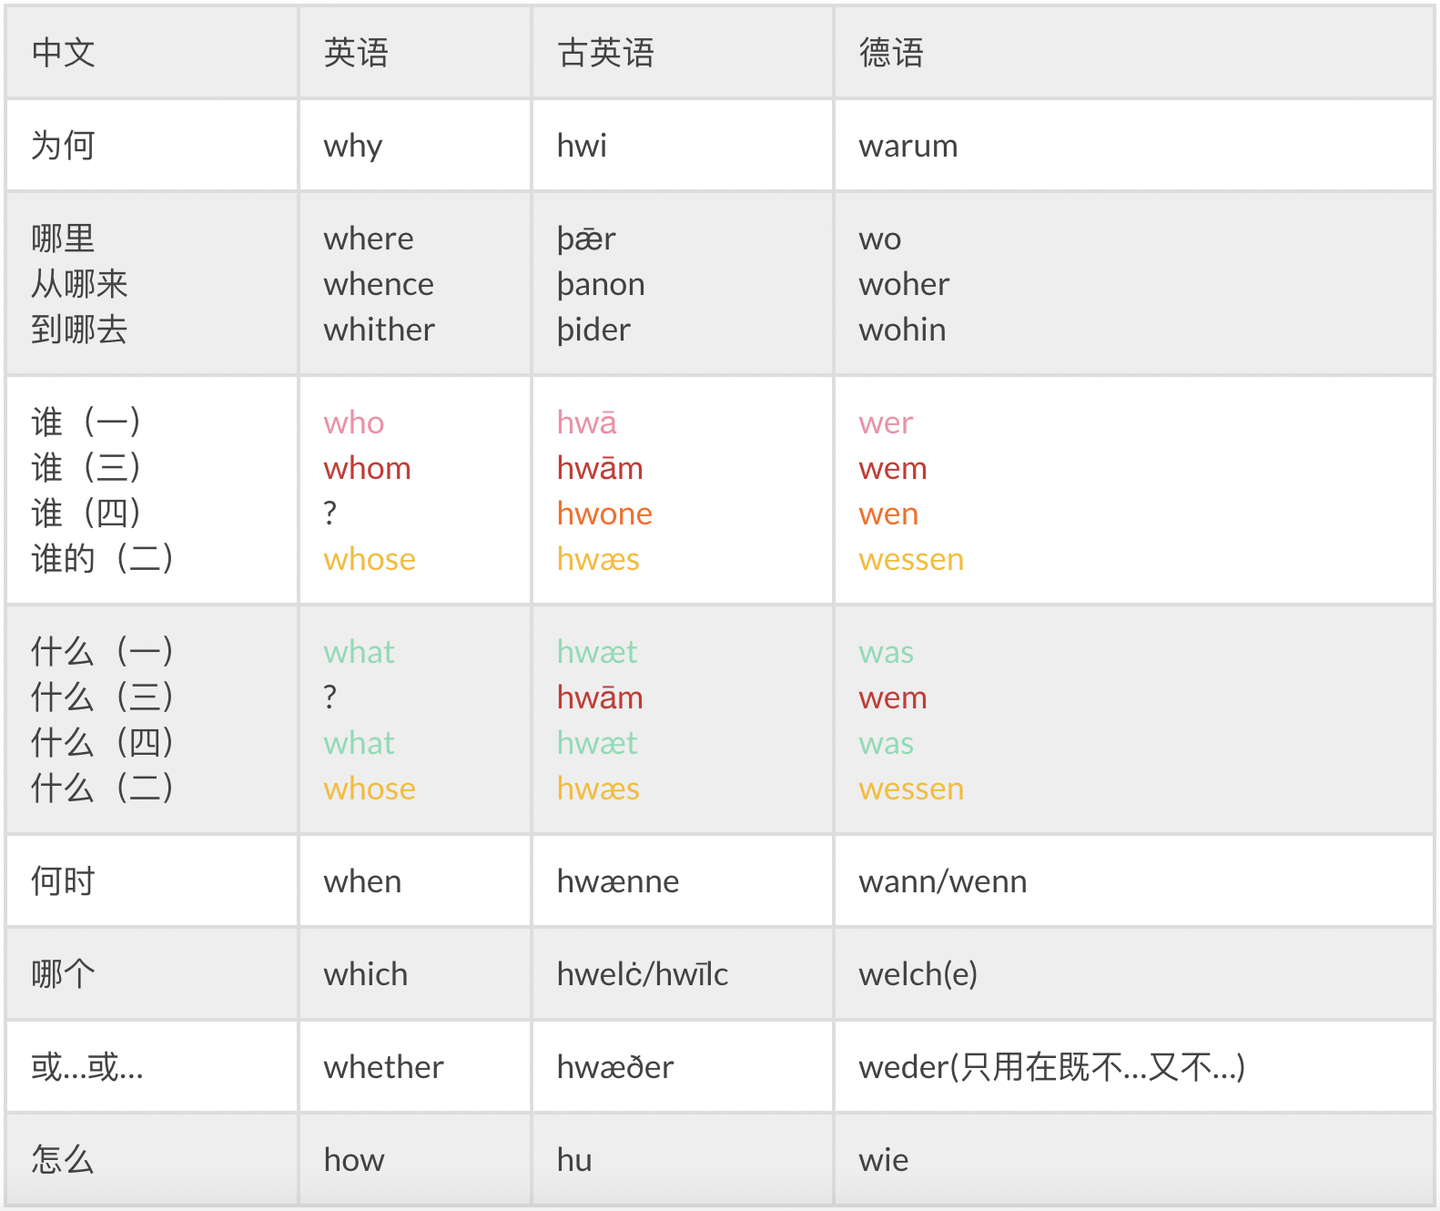Click the Old English word "hwæðer"

click(615, 1067)
